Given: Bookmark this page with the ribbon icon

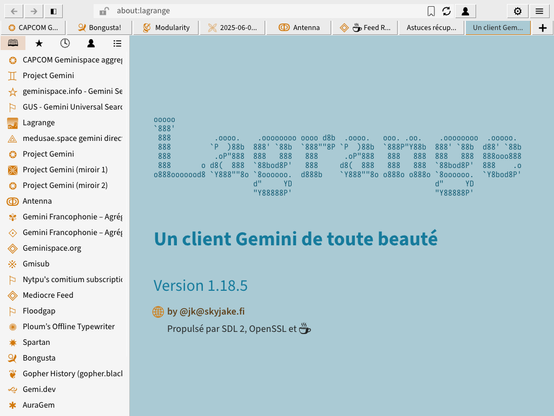Looking at the screenshot, I should [x=431, y=11].
